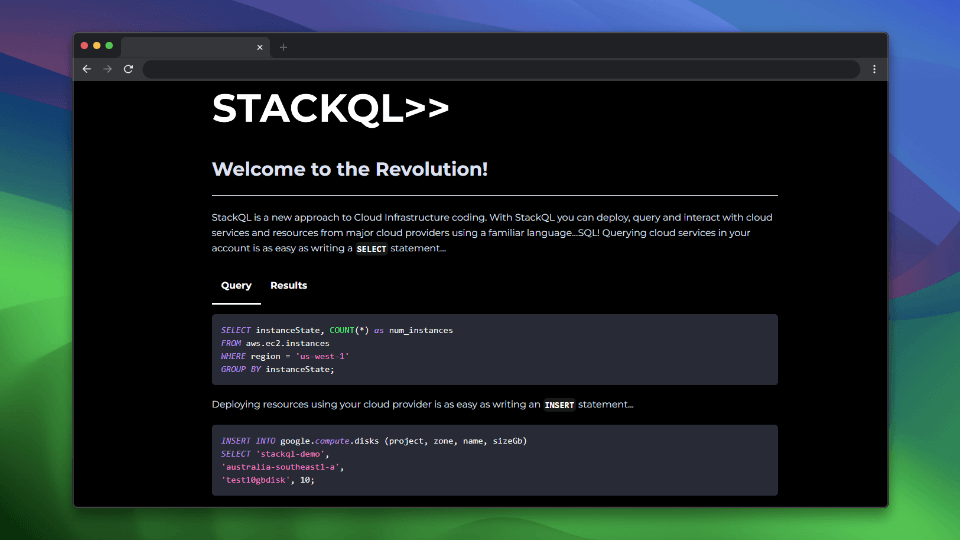Viewport: 960px width, 540px height.
Task: Click the GROUP BY instanceState; line
Action: (277, 369)
